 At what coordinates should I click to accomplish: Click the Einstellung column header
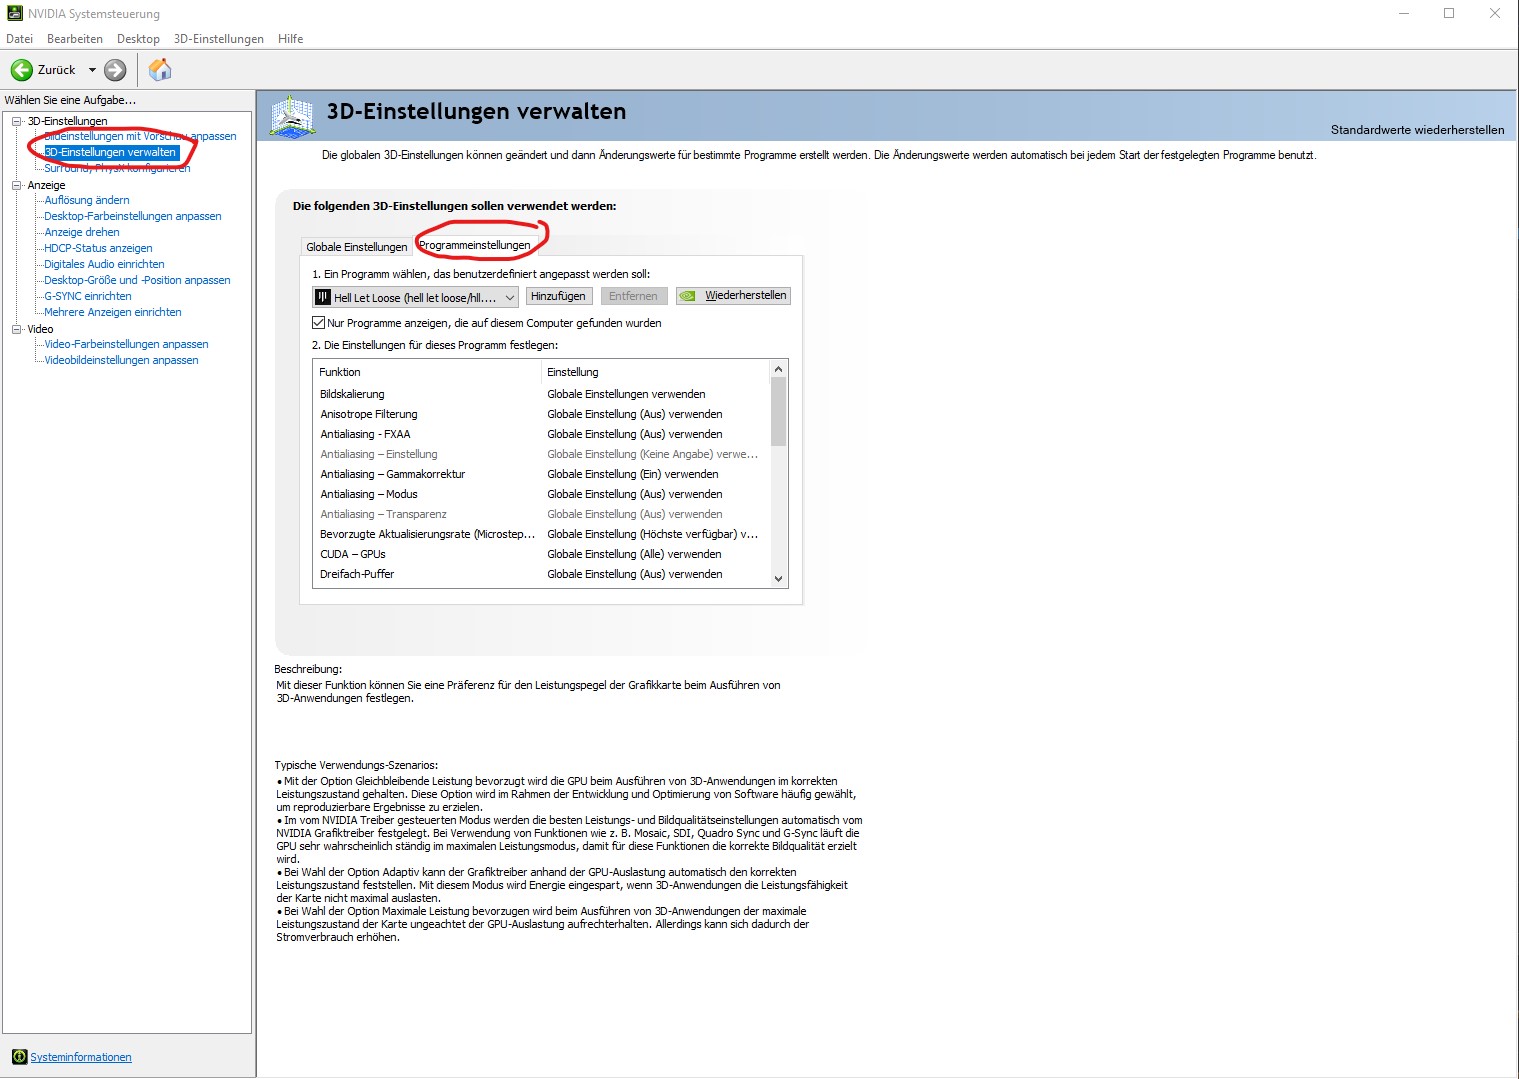point(656,372)
